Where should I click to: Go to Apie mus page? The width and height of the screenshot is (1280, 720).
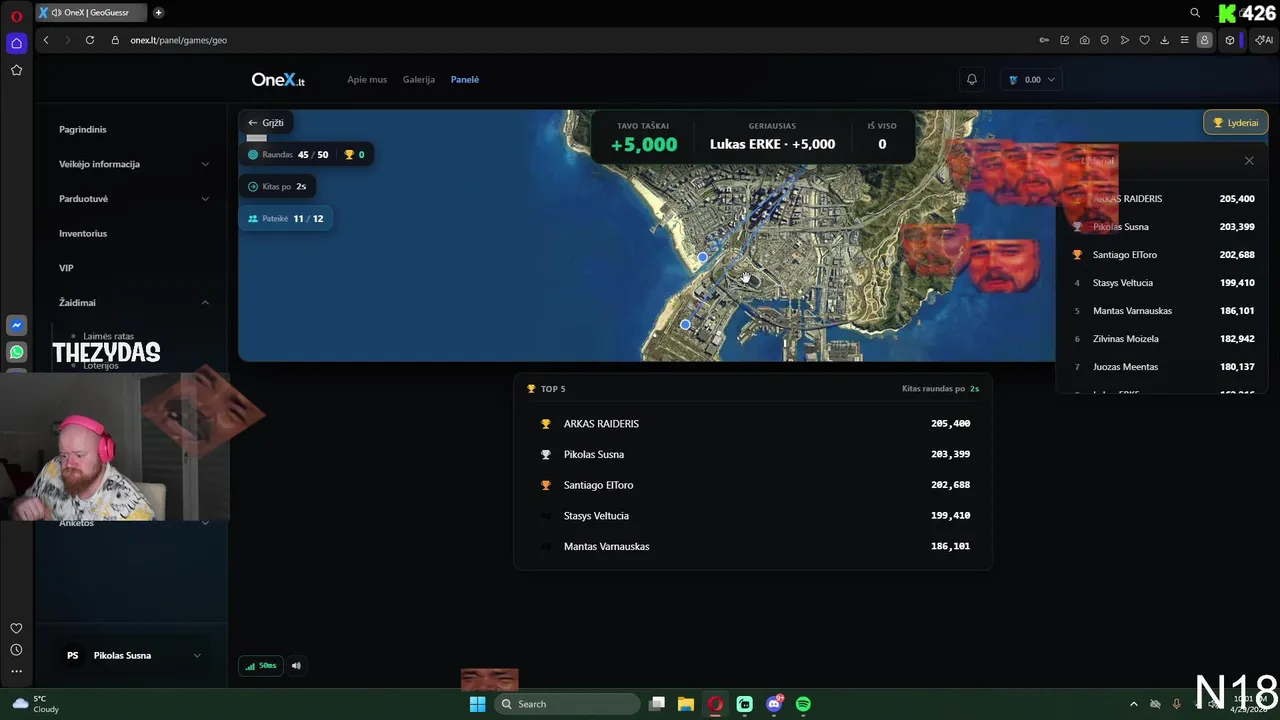[x=367, y=79]
